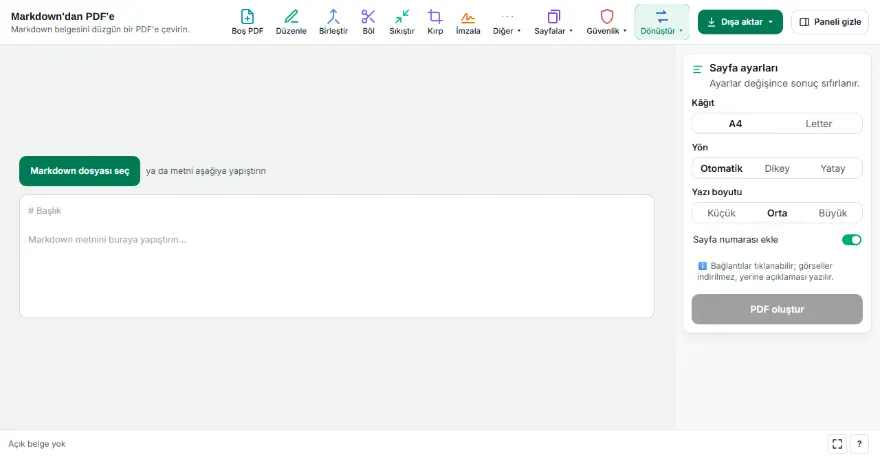Set orientation to Otomatik
The image size is (880, 457).
(721, 168)
